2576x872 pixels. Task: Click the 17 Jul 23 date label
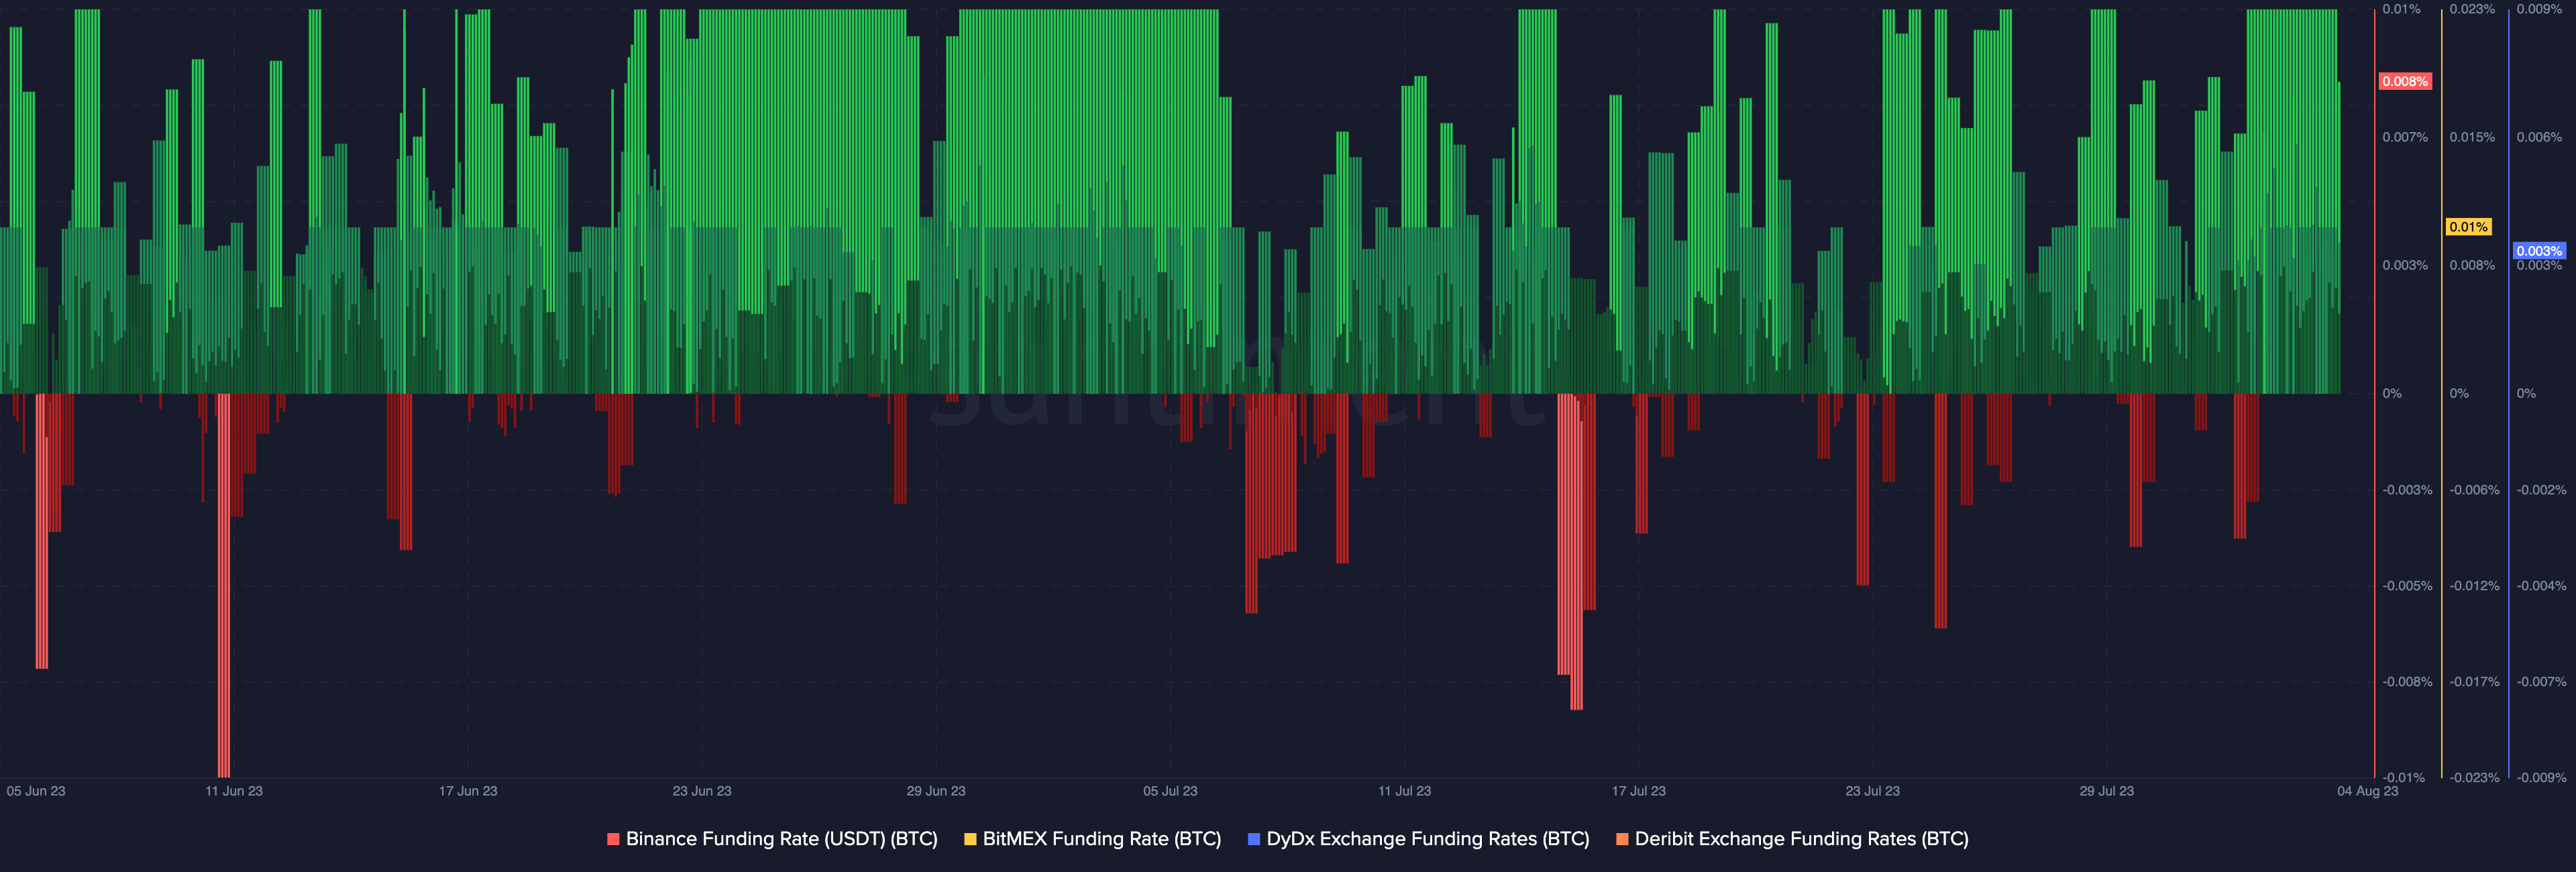click(x=1638, y=791)
